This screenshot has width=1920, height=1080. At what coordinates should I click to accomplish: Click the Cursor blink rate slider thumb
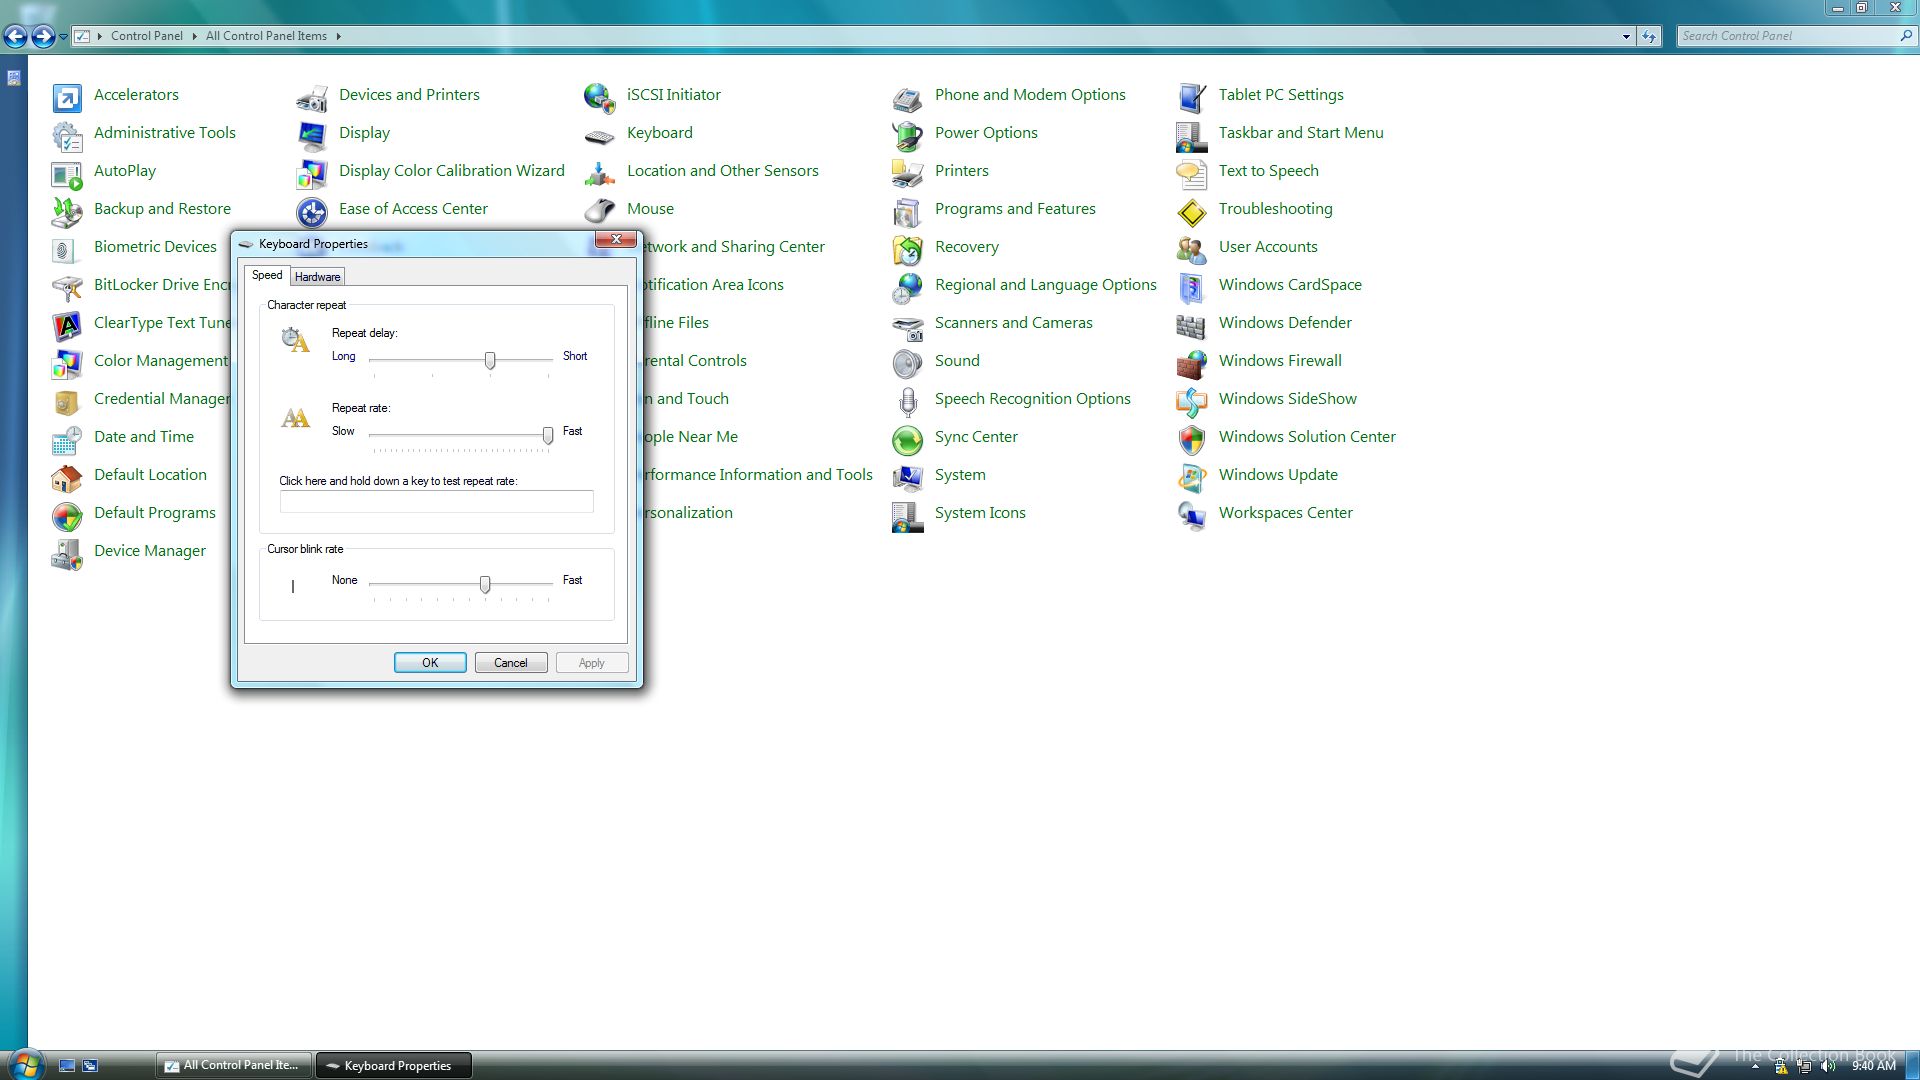click(x=485, y=584)
